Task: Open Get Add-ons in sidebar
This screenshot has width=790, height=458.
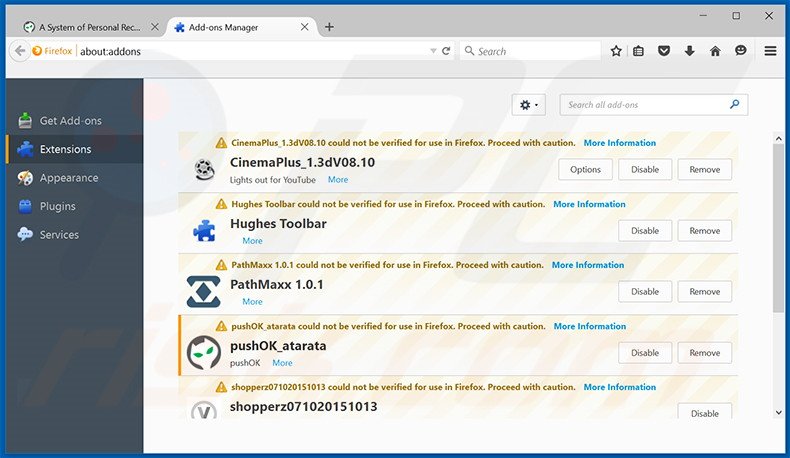Action: coord(75,120)
